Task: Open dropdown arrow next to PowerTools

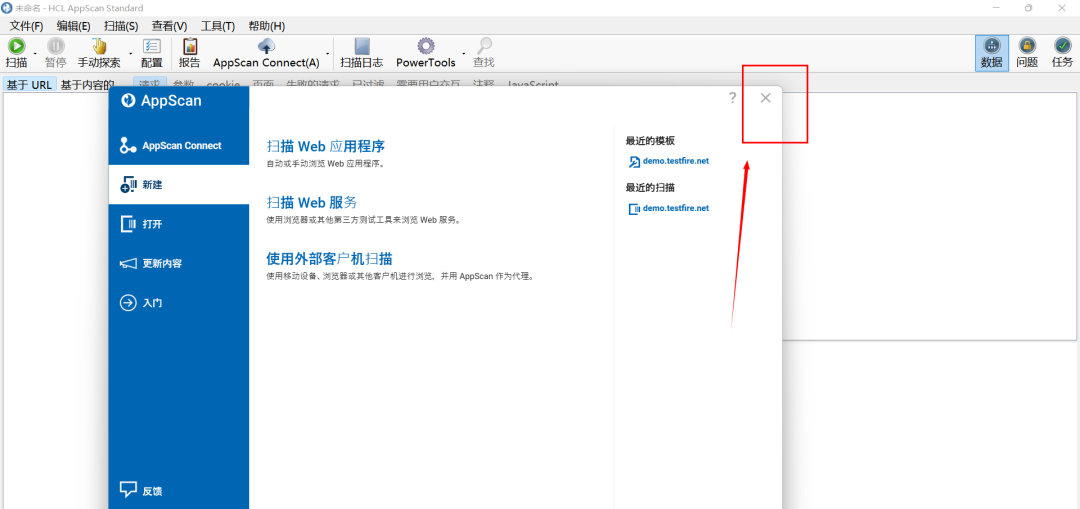Action: point(464,54)
